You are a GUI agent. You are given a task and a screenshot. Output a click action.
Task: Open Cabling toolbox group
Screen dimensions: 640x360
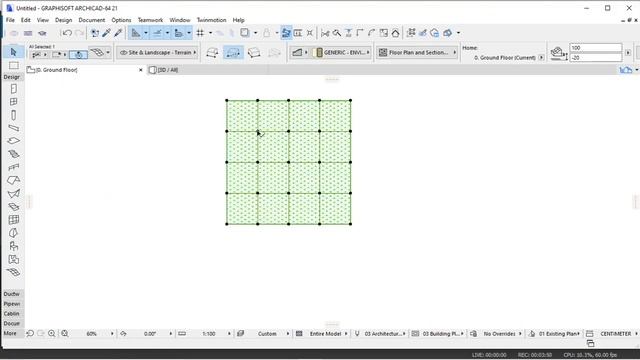(x=12, y=314)
